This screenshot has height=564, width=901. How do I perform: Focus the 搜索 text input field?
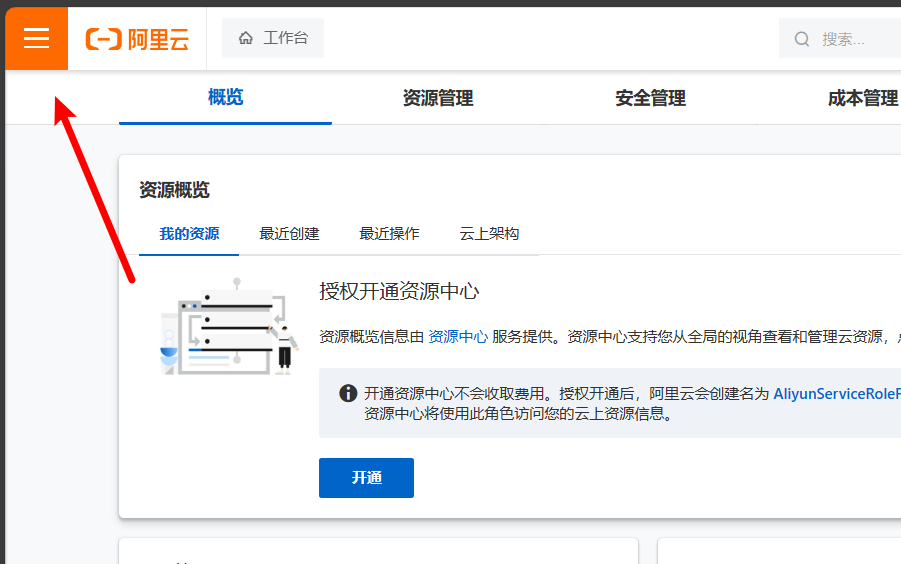(x=855, y=39)
